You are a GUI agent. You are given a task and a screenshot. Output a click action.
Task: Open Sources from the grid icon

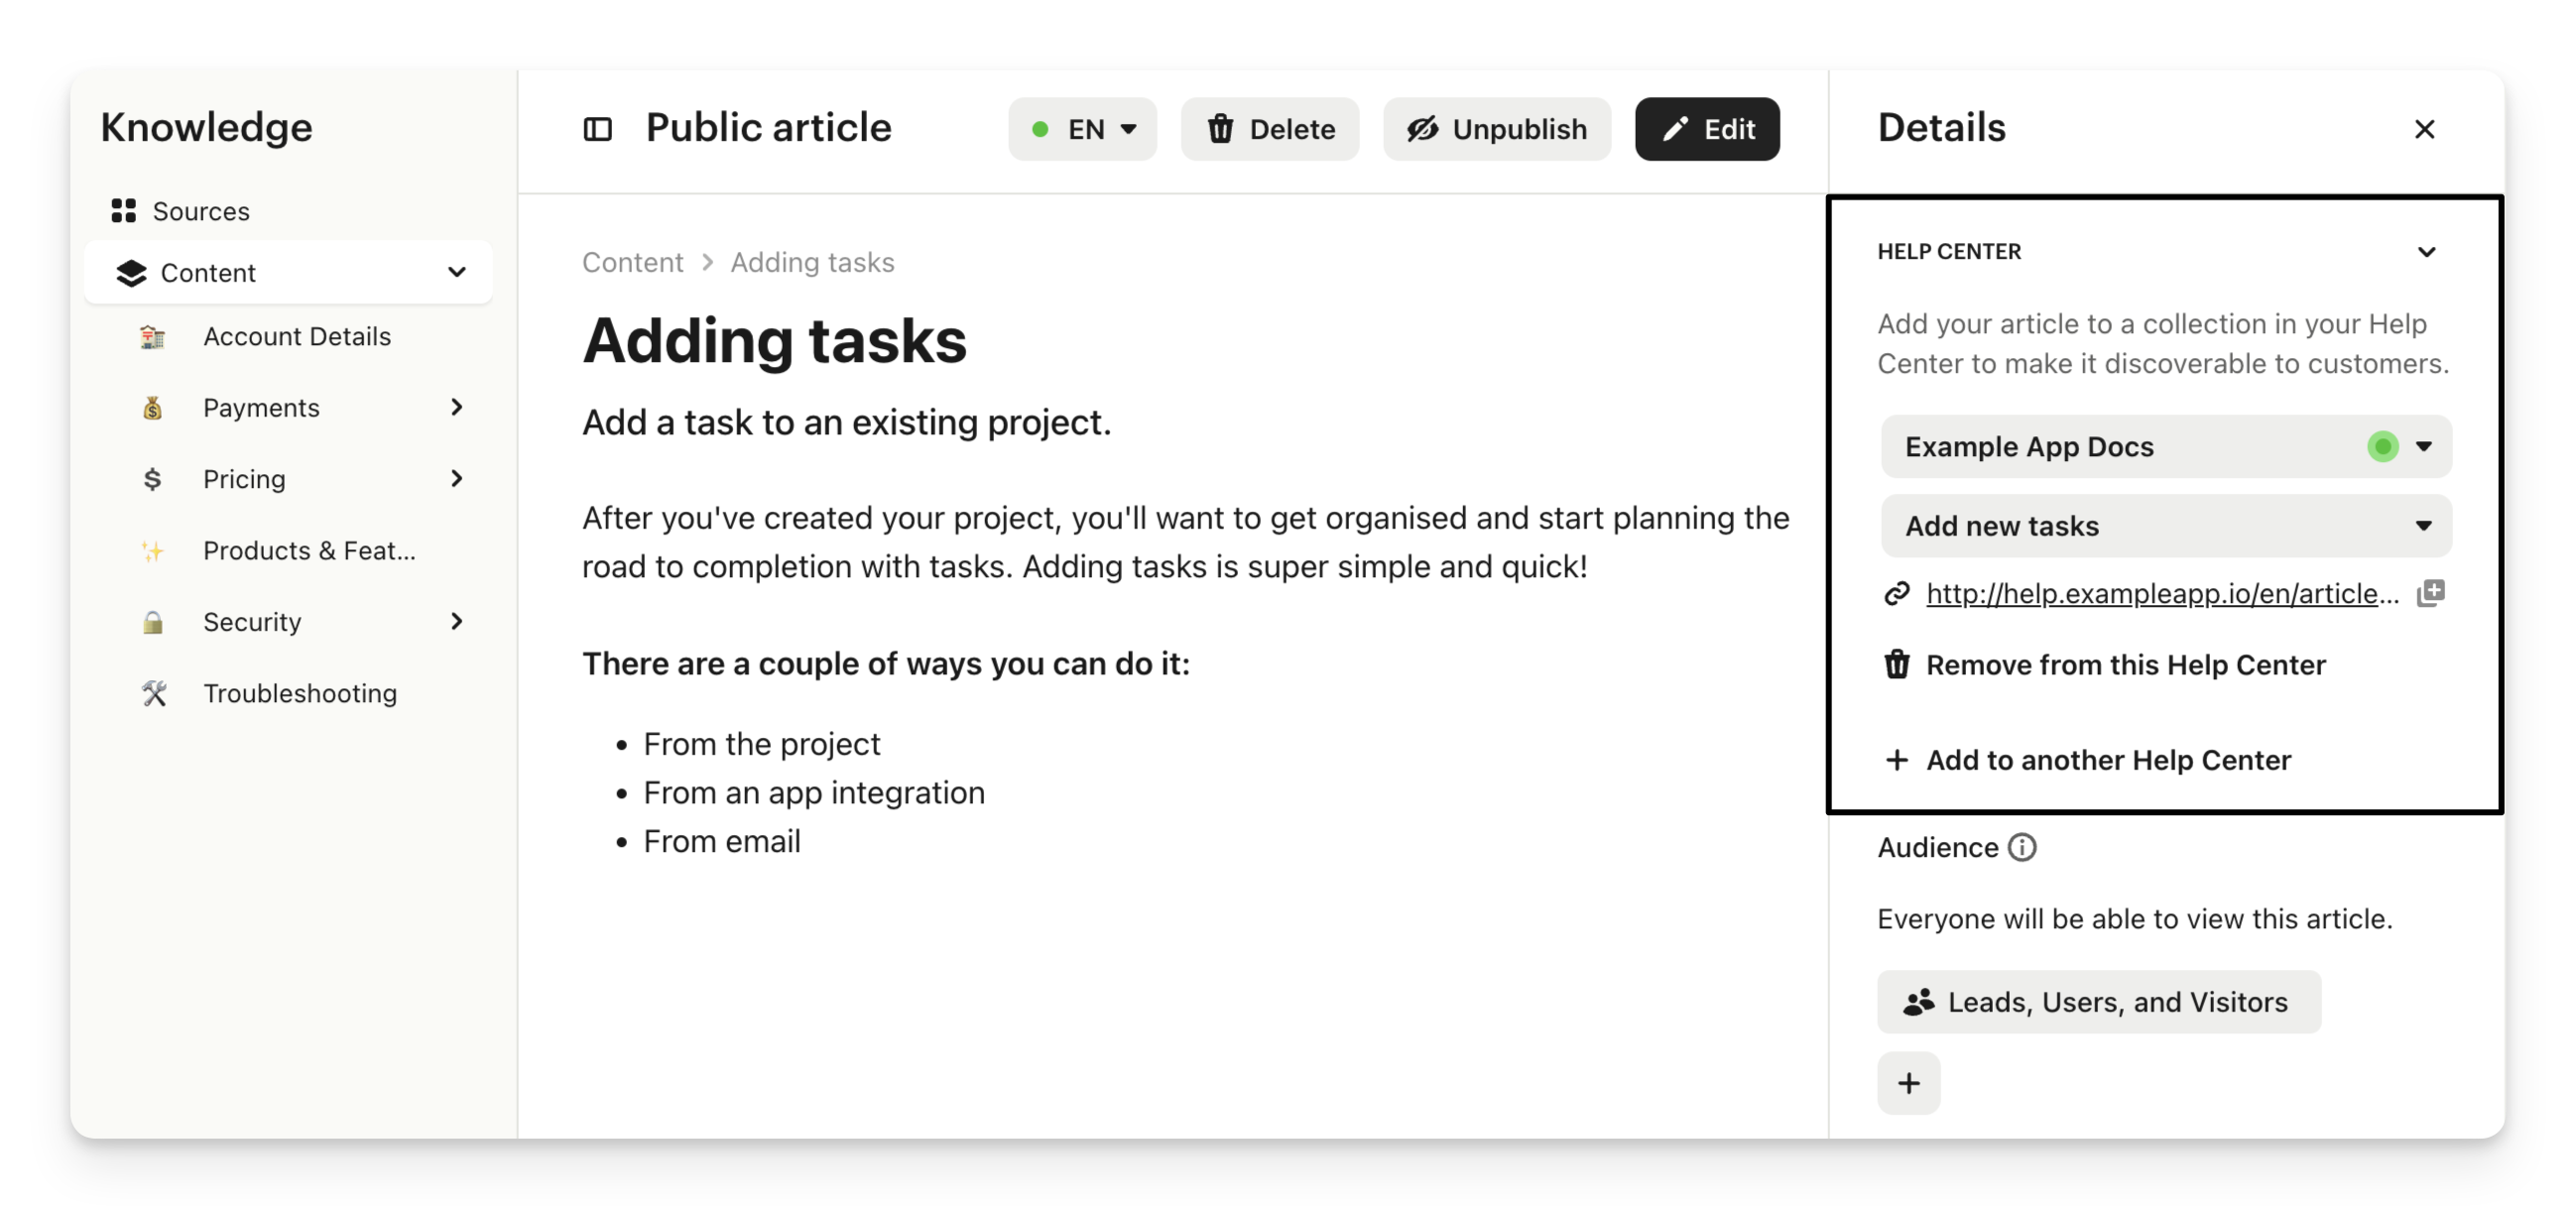tap(123, 211)
